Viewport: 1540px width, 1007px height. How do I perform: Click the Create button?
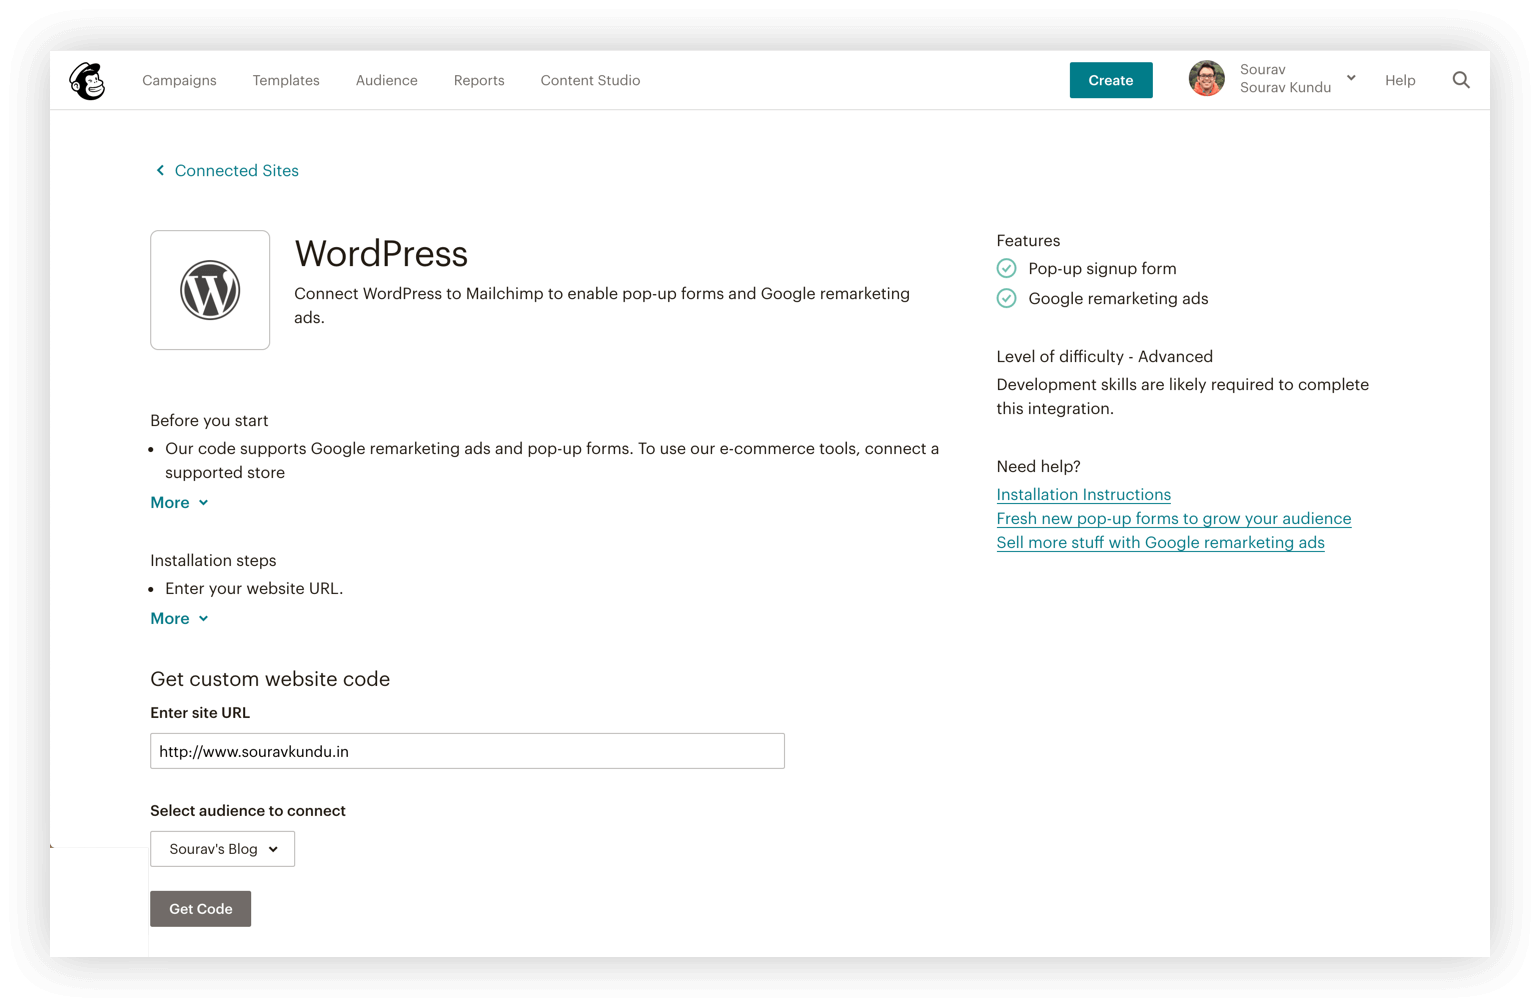[1111, 80]
